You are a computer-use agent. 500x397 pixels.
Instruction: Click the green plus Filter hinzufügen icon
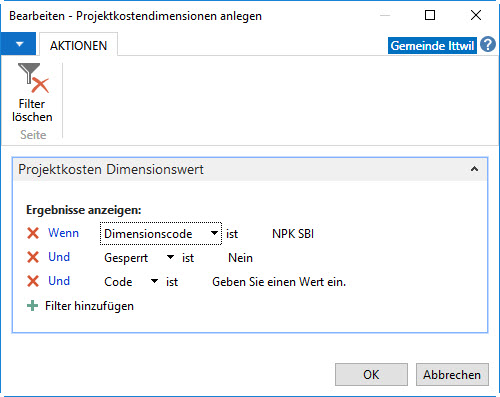tap(32, 306)
